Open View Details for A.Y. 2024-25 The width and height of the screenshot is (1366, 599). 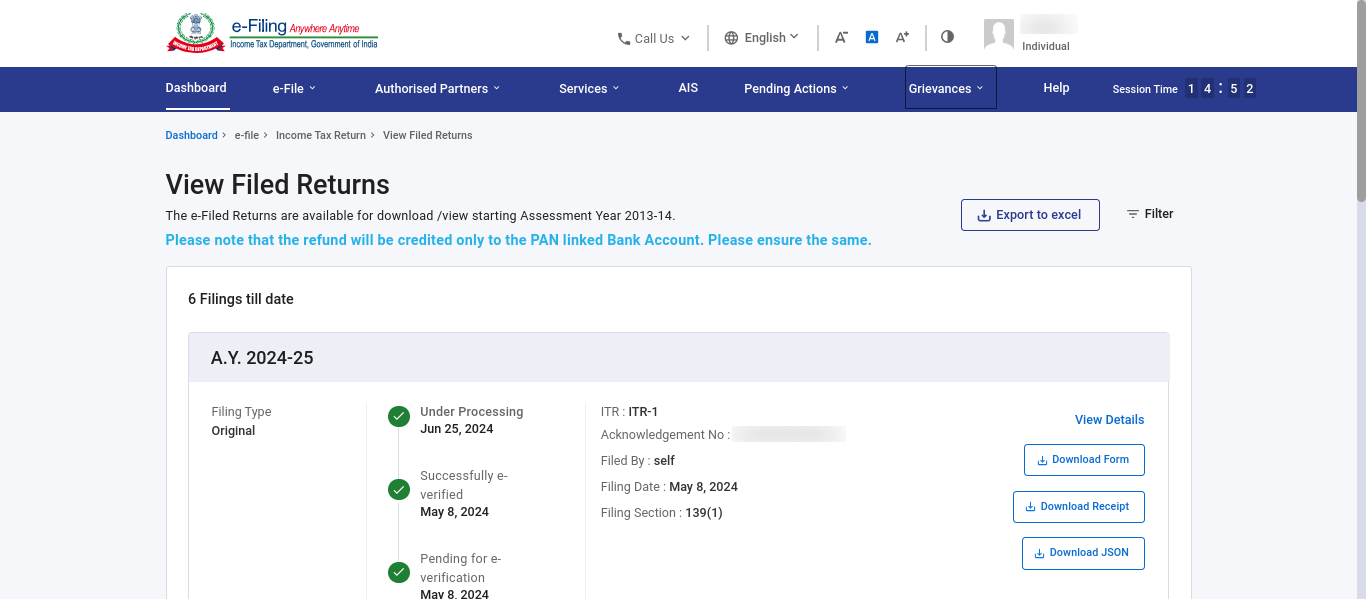[x=1110, y=420]
